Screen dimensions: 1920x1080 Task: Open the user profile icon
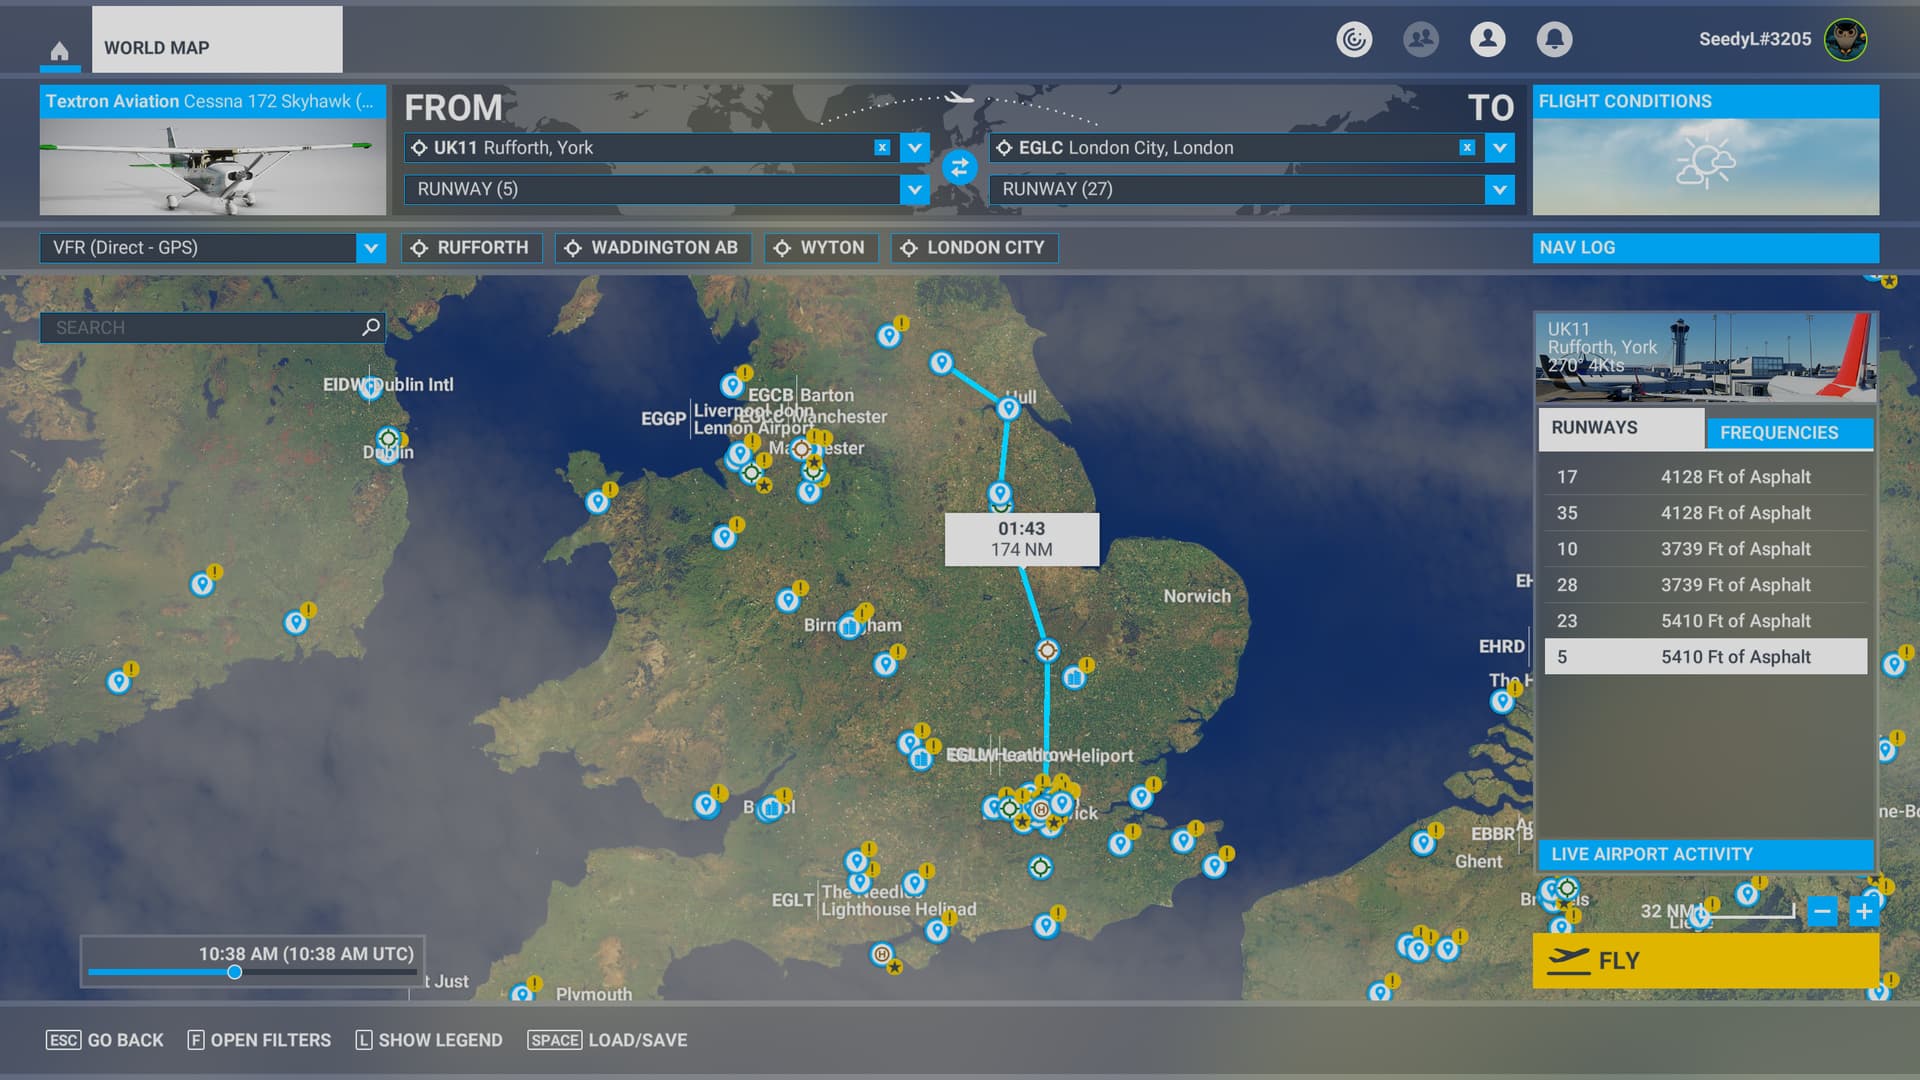(1488, 39)
